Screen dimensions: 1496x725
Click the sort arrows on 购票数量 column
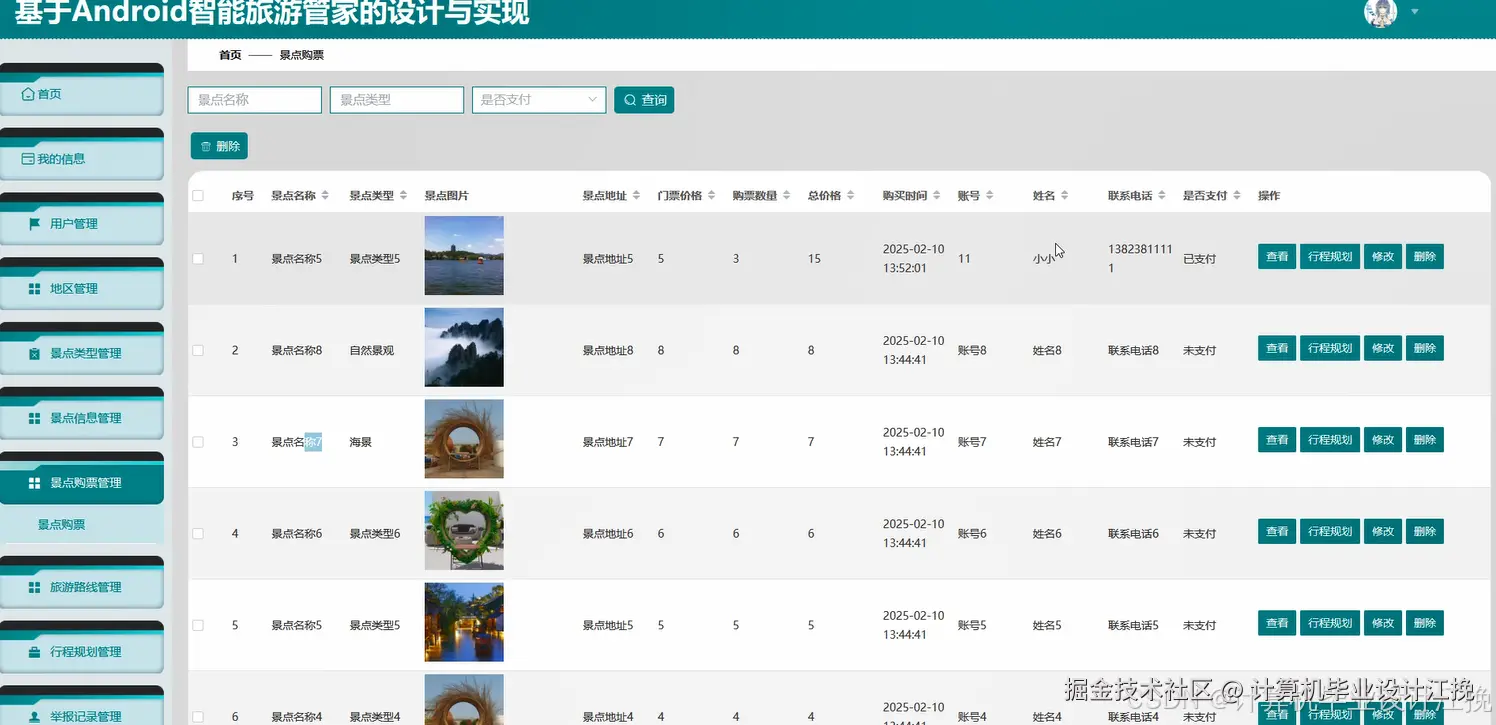pyautogui.click(x=786, y=196)
